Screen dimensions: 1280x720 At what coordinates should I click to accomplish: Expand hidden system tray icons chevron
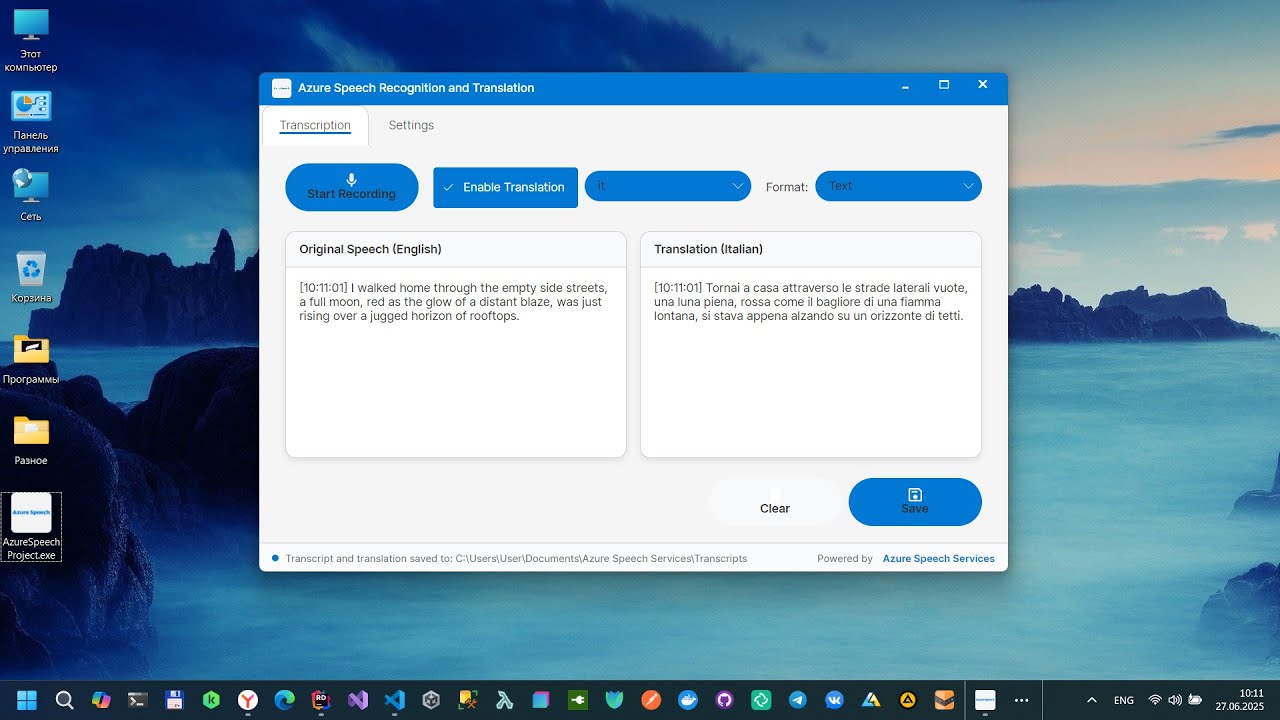tap(1091, 700)
